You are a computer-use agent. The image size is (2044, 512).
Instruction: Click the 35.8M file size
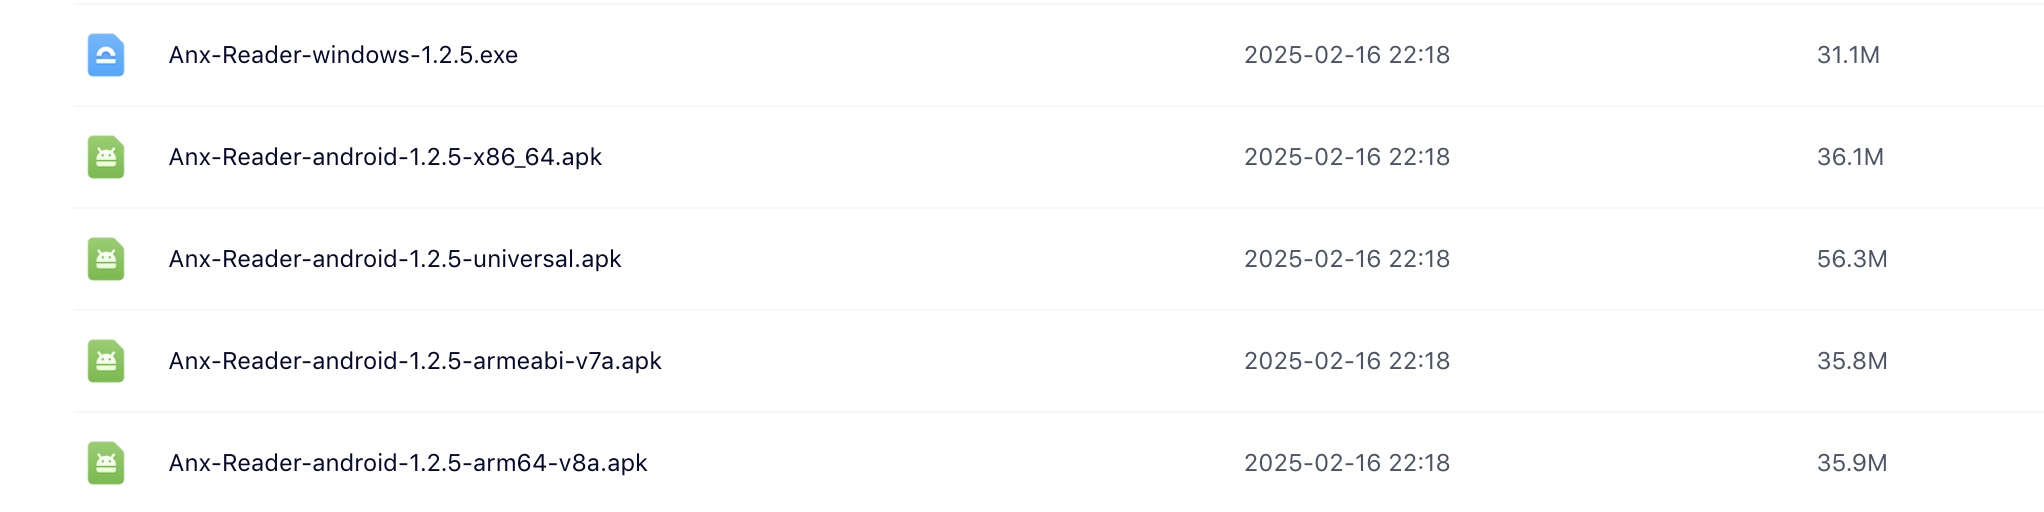(x=1852, y=361)
